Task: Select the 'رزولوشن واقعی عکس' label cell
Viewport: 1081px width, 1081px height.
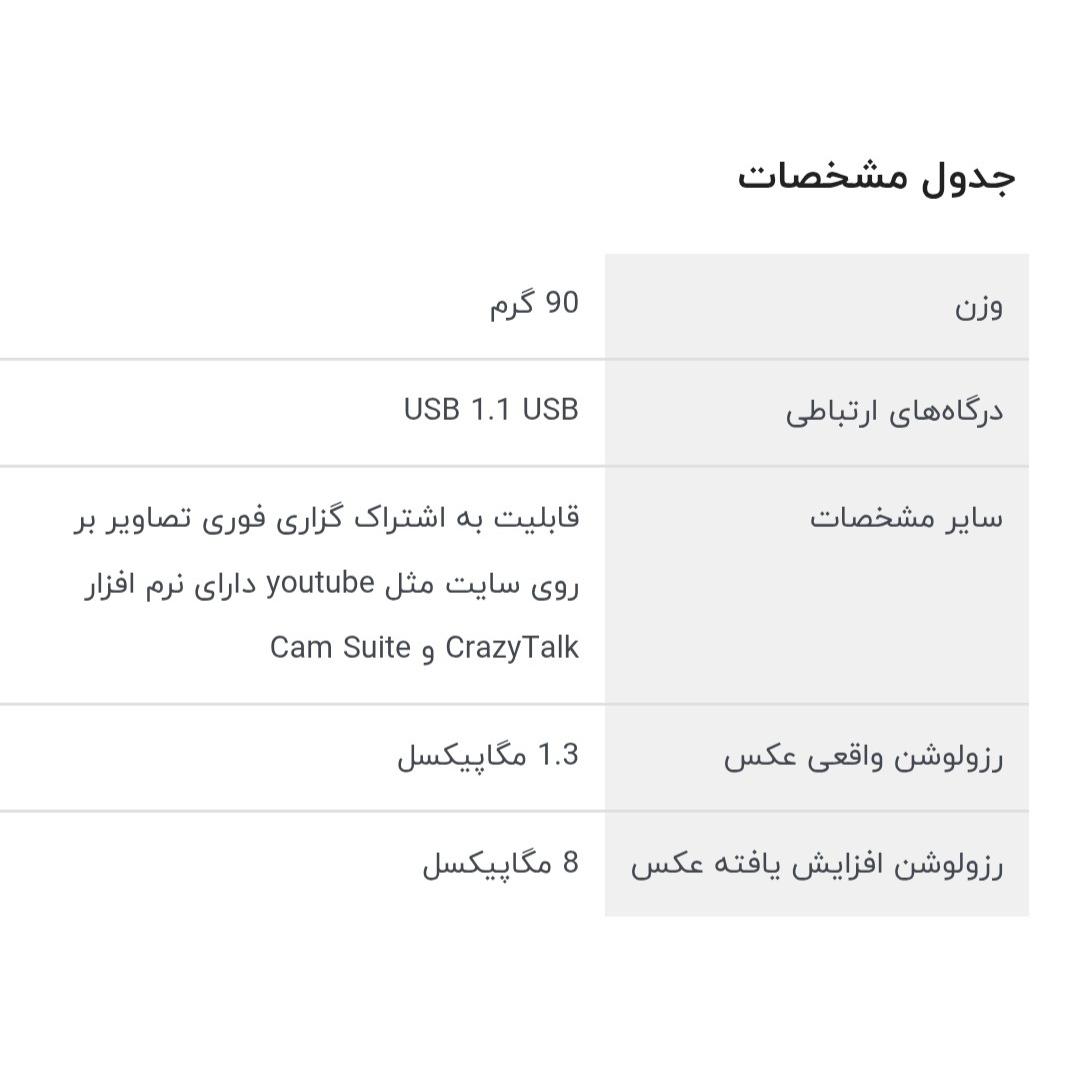Action: pos(817,758)
